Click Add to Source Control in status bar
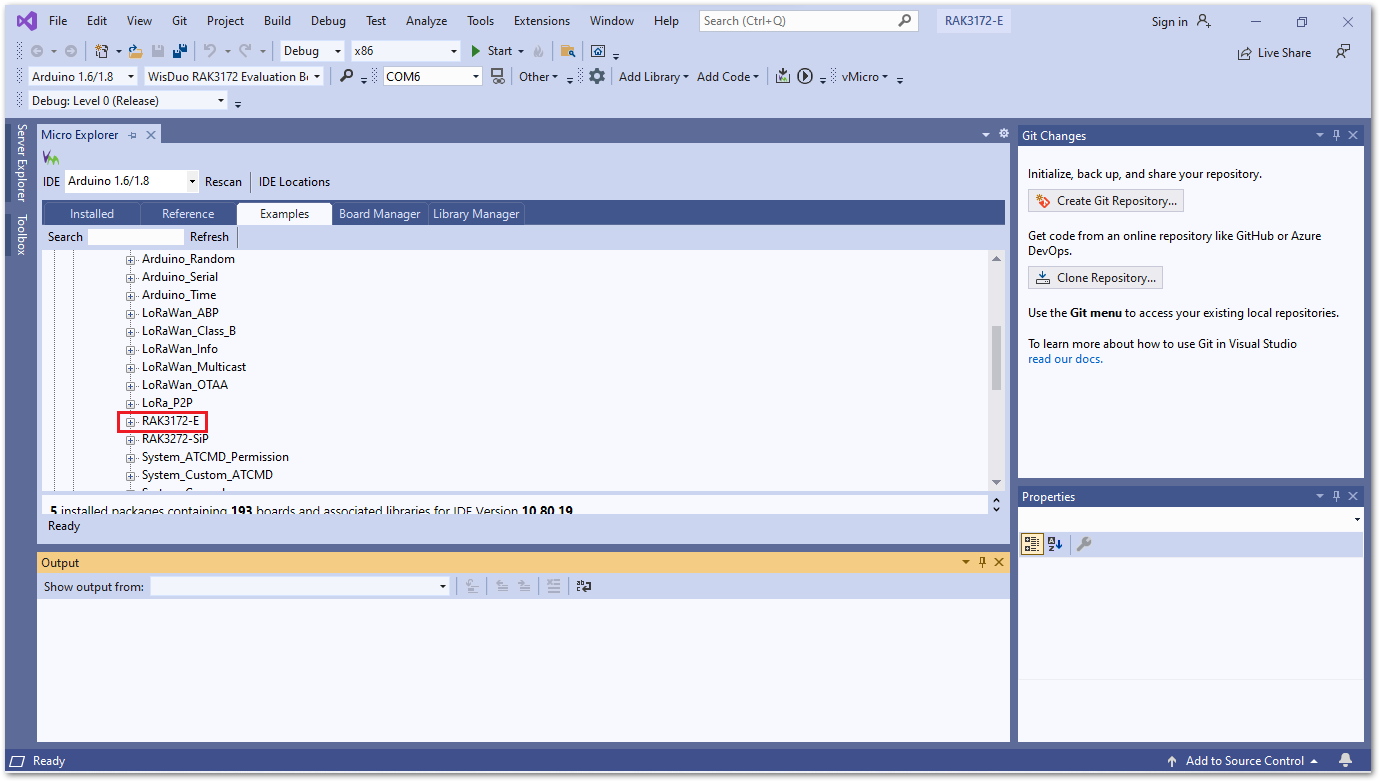 (1243, 761)
